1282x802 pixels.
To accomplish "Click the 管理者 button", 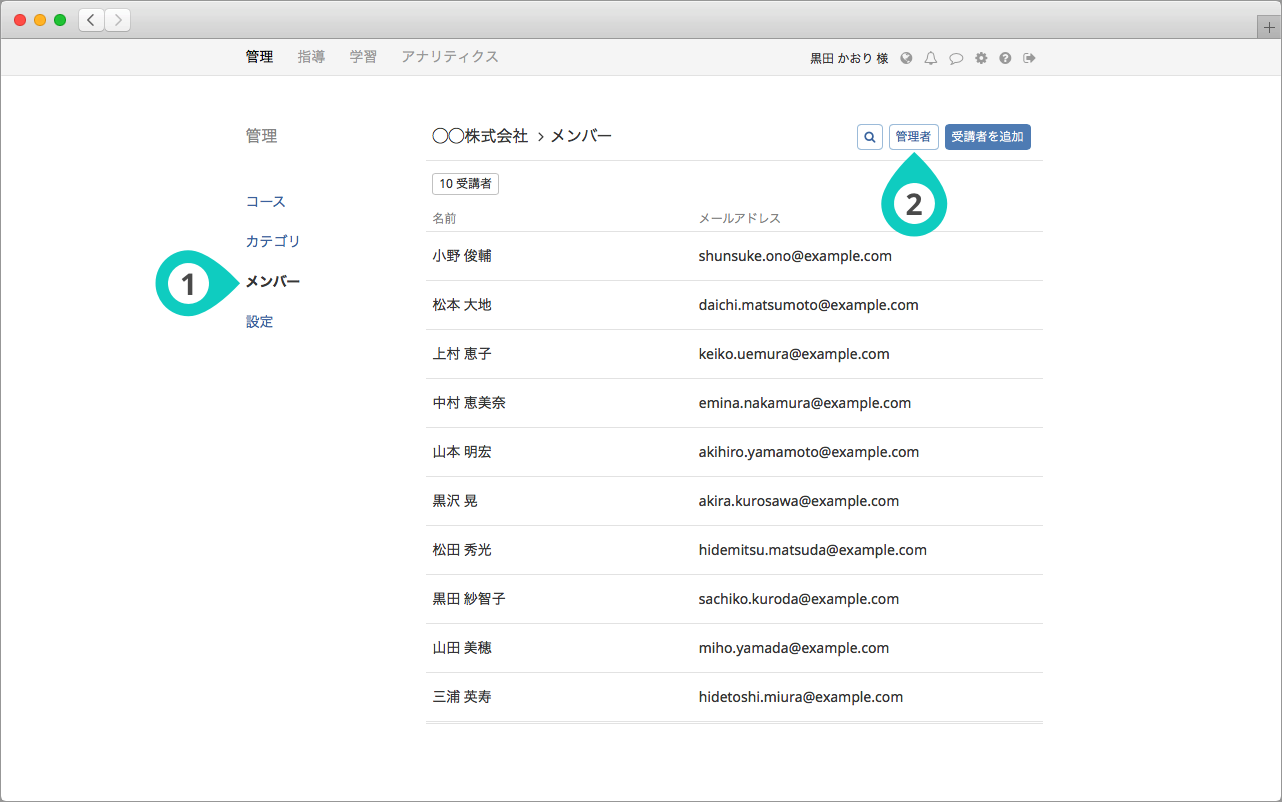I will point(913,137).
